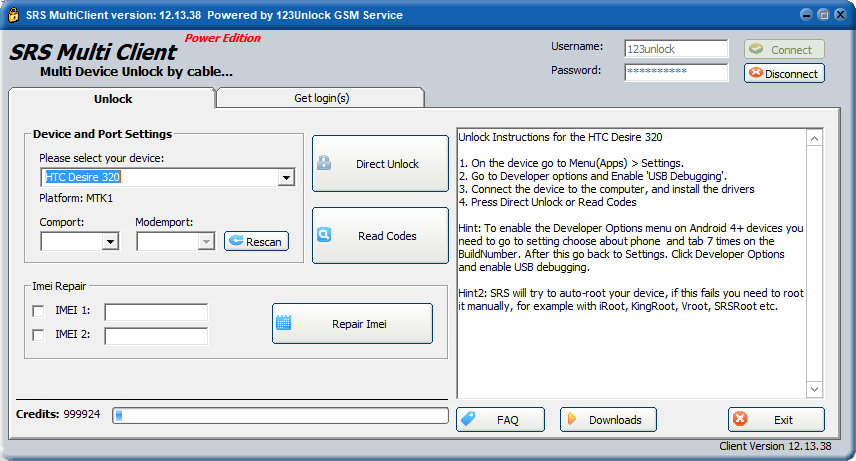
Task: Exit the application
Action: (776, 419)
